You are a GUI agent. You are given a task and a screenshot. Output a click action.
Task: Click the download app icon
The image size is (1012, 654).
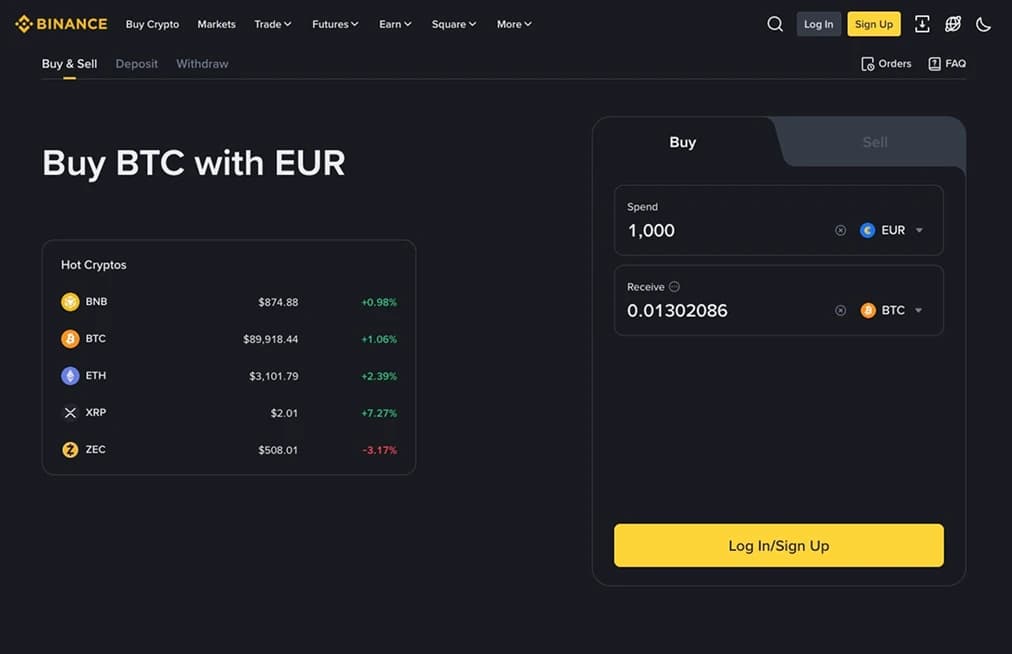pyautogui.click(x=922, y=23)
